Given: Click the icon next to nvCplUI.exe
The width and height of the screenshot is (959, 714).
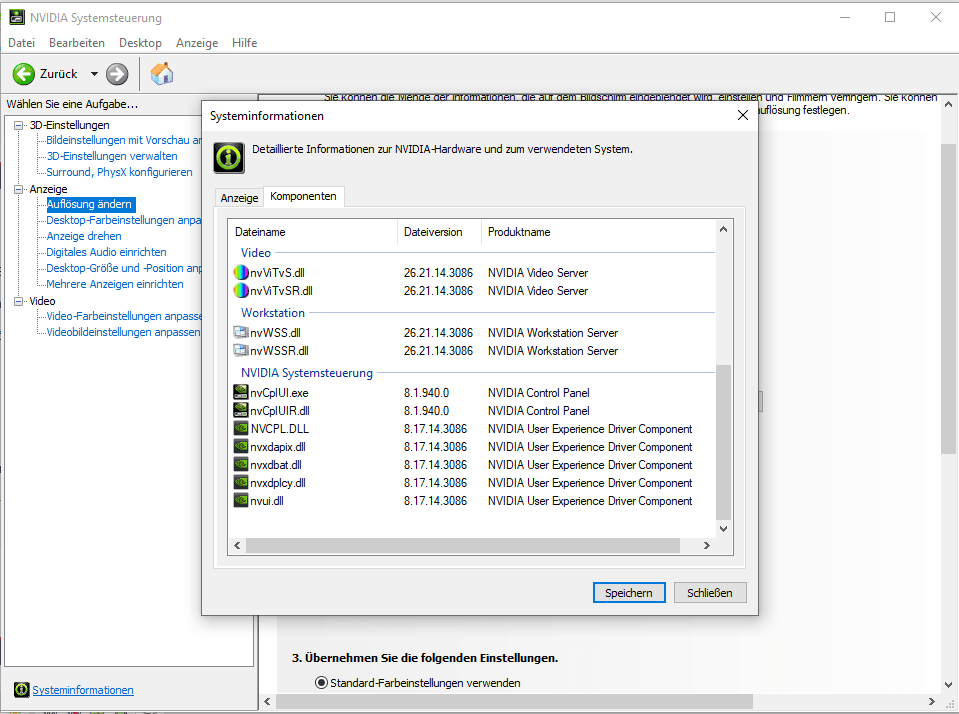Looking at the screenshot, I should coord(241,392).
